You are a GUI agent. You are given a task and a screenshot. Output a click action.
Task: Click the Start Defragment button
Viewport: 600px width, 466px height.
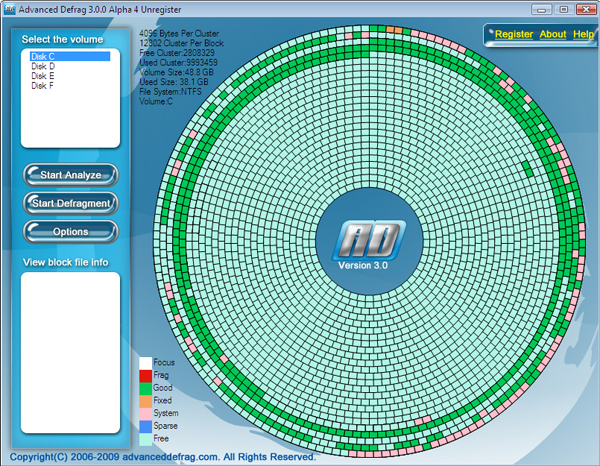point(71,203)
